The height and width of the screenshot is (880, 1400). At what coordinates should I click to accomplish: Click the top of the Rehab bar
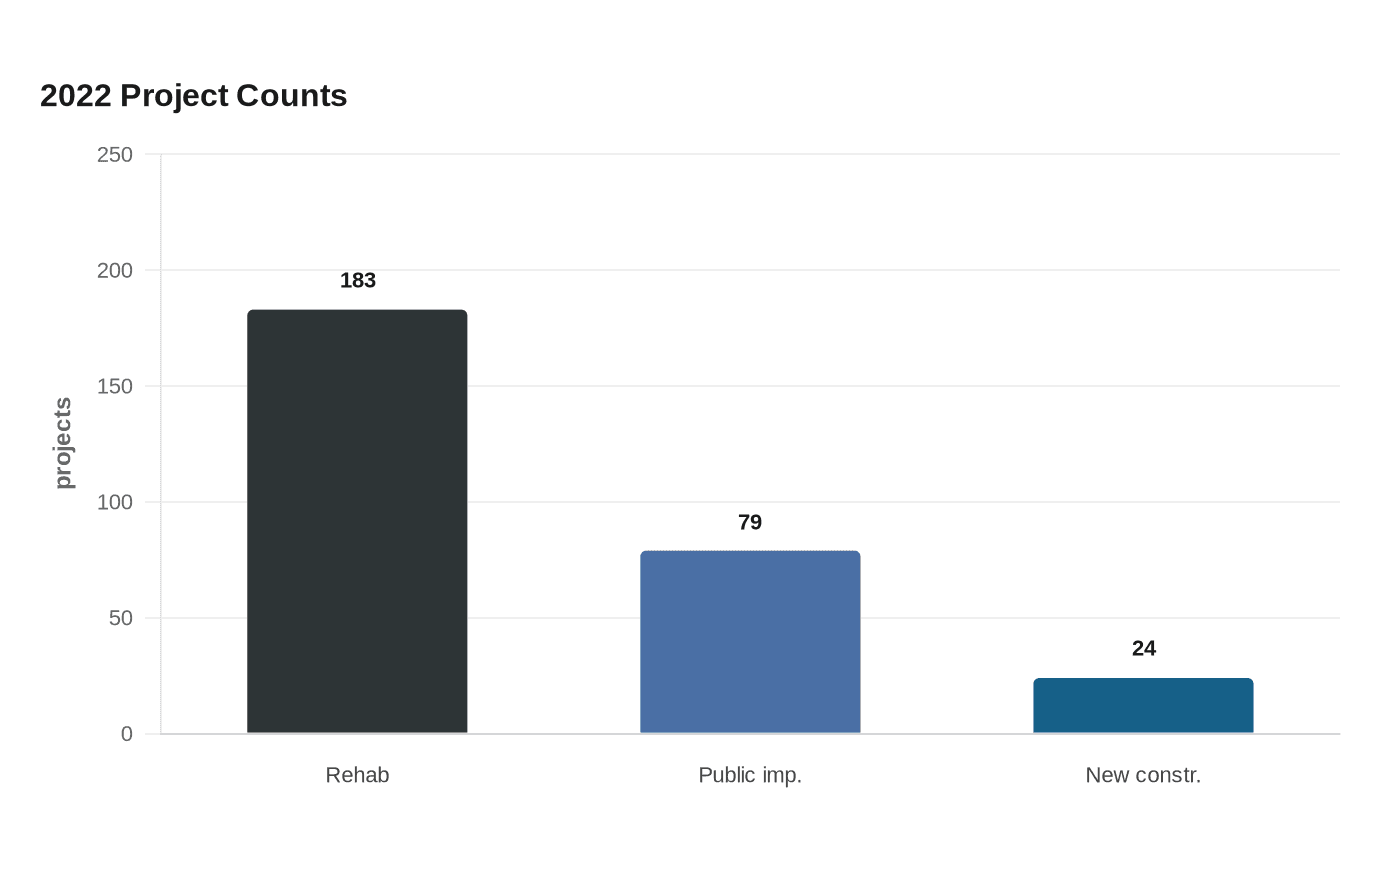pos(357,311)
